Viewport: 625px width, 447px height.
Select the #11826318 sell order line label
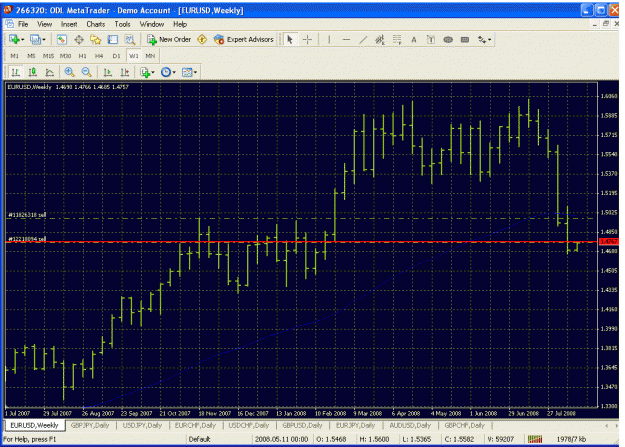tap(27, 215)
